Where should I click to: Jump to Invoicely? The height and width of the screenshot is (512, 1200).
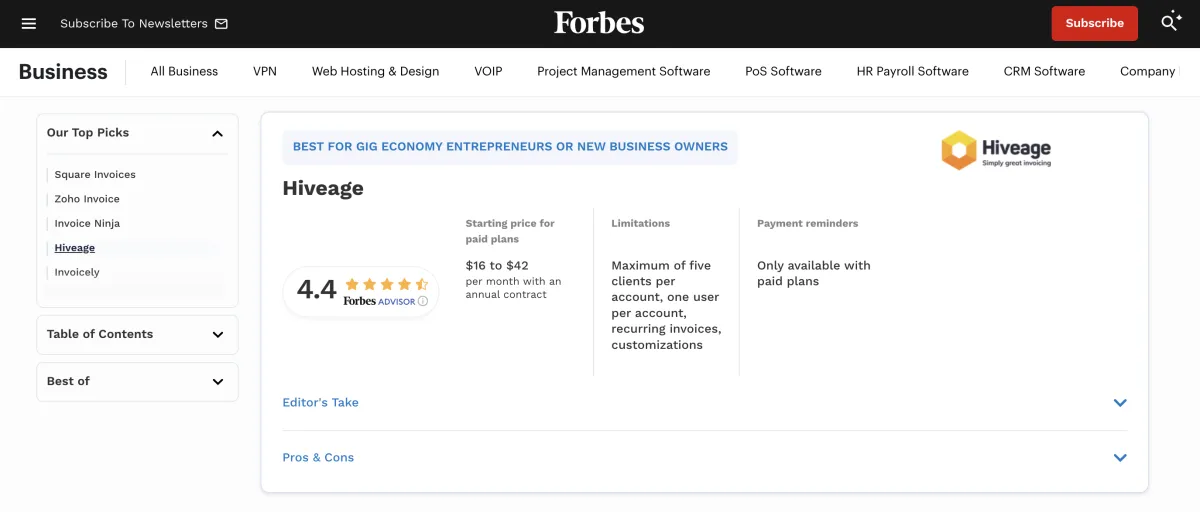[77, 272]
